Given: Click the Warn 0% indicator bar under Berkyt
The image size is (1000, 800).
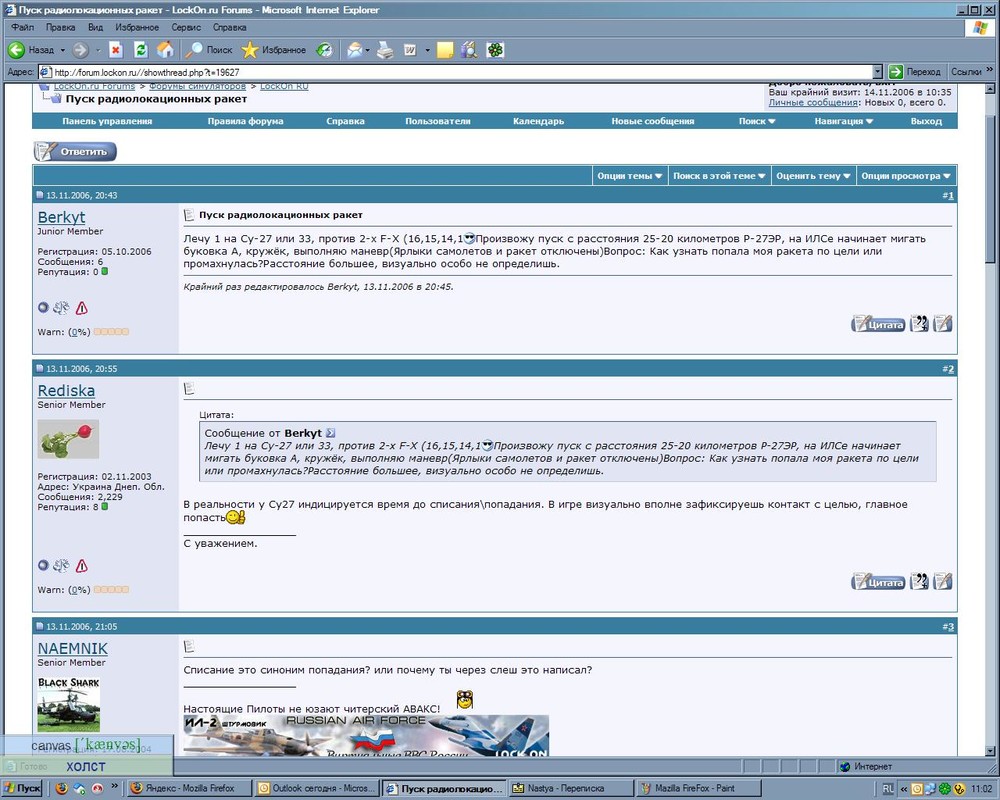Looking at the screenshot, I should pos(110,332).
